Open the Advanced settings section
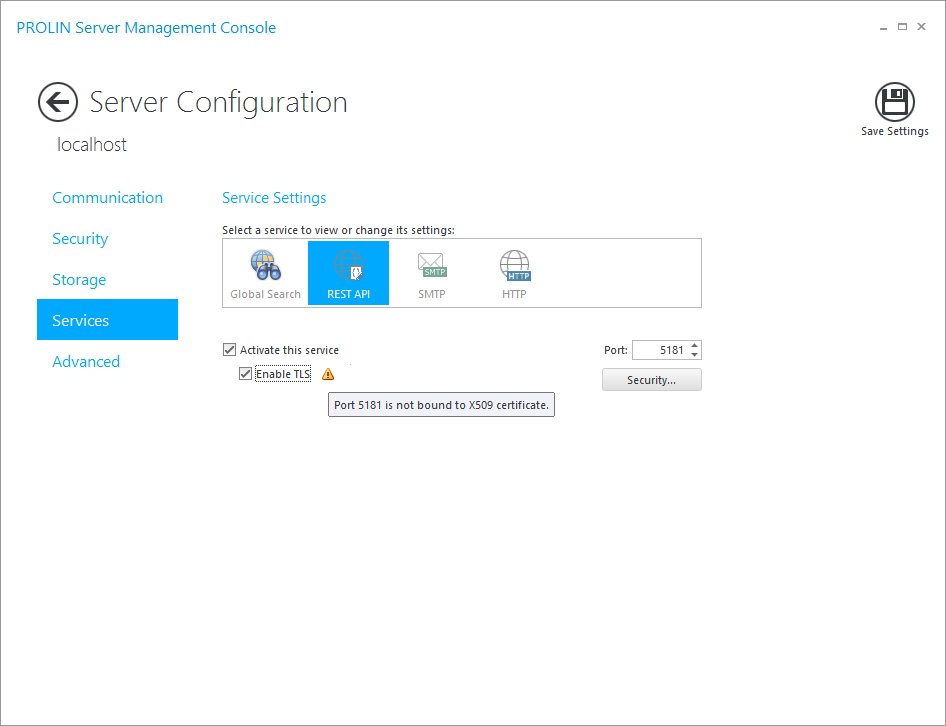This screenshot has height=726, width=946. pos(86,362)
